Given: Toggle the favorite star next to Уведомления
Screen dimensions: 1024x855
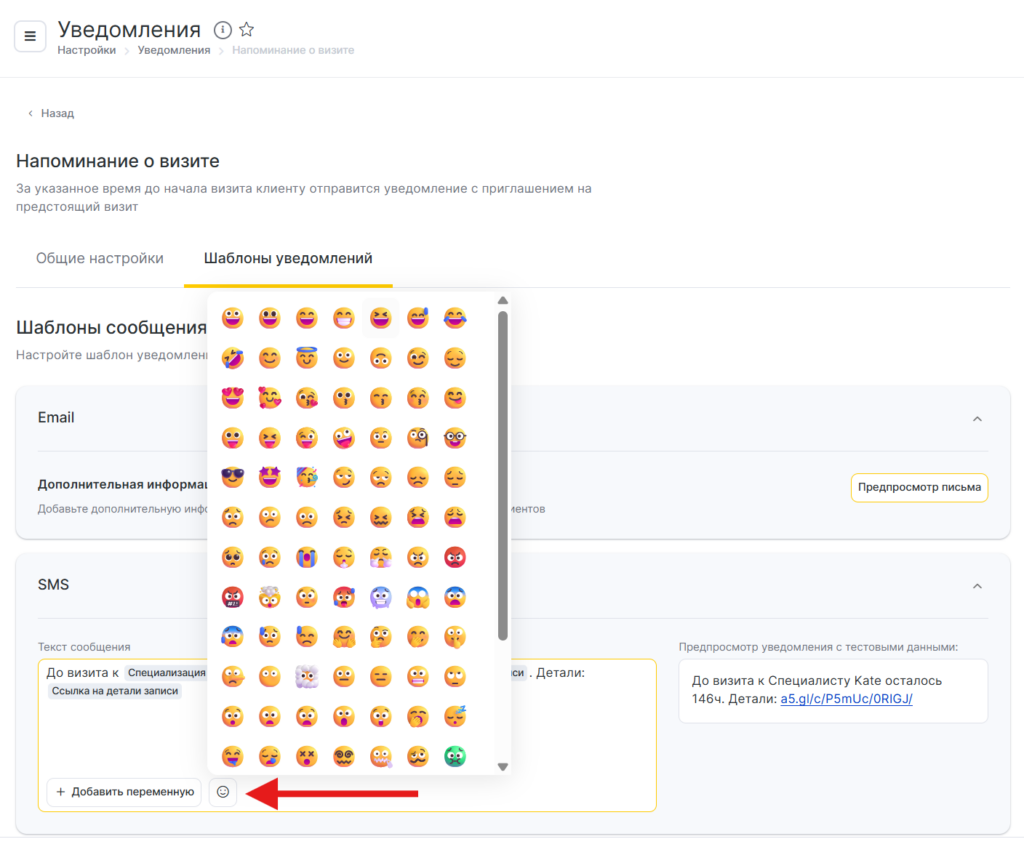Looking at the screenshot, I should click(x=247, y=30).
